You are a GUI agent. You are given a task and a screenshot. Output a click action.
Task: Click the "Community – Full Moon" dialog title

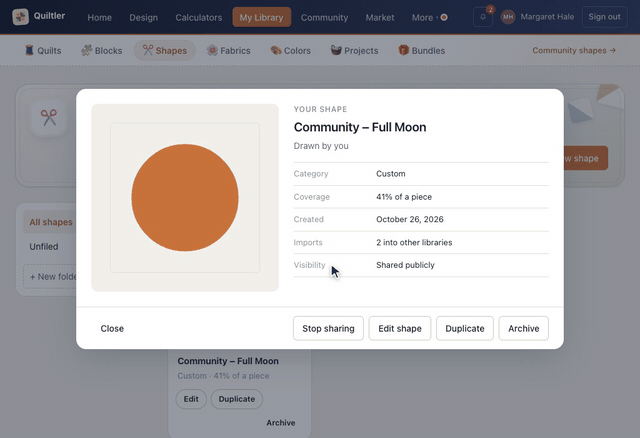360,127
